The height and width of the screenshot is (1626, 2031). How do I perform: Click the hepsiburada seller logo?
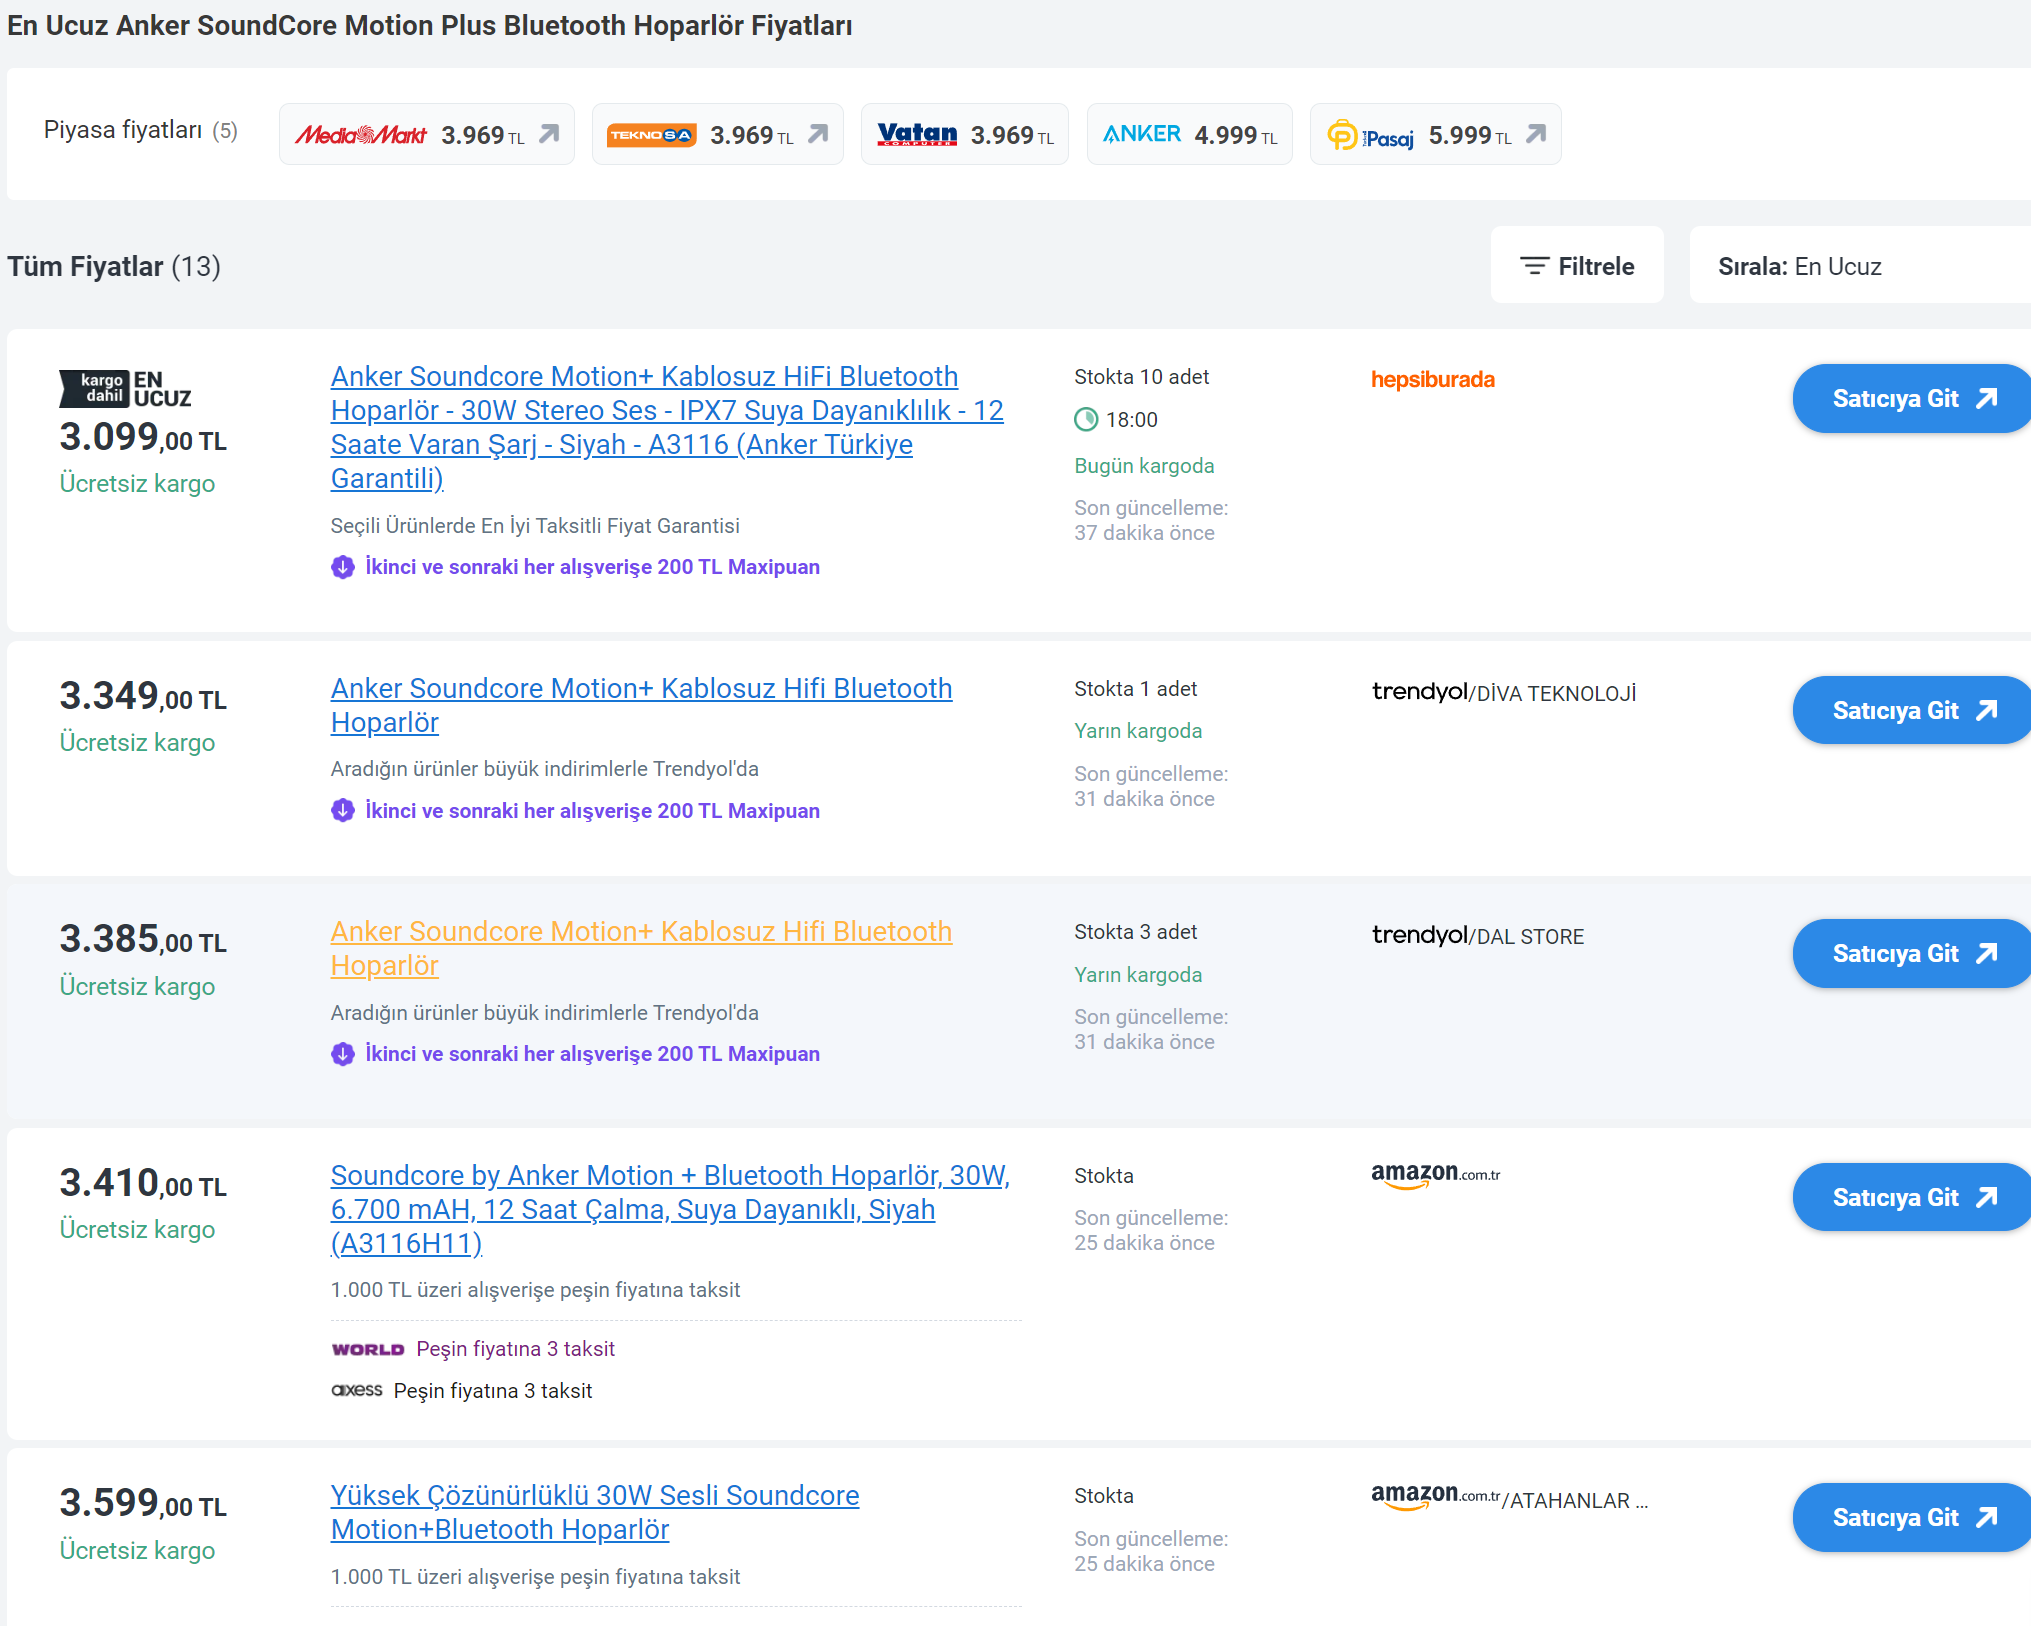[1432, 379]
